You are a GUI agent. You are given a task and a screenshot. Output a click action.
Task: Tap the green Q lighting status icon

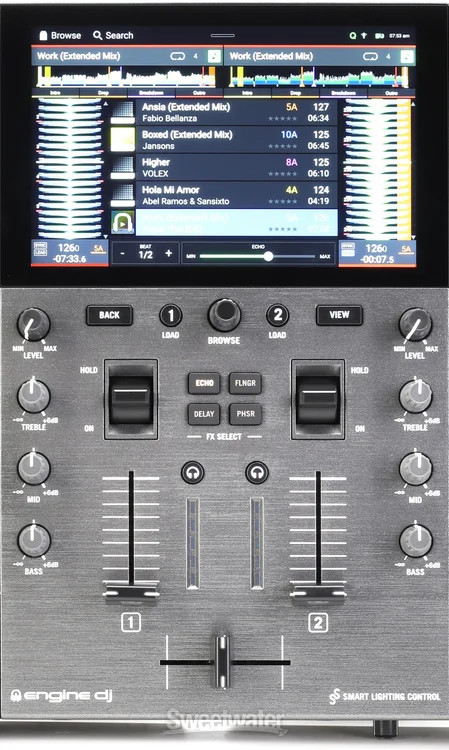click(x=353, y=35)
